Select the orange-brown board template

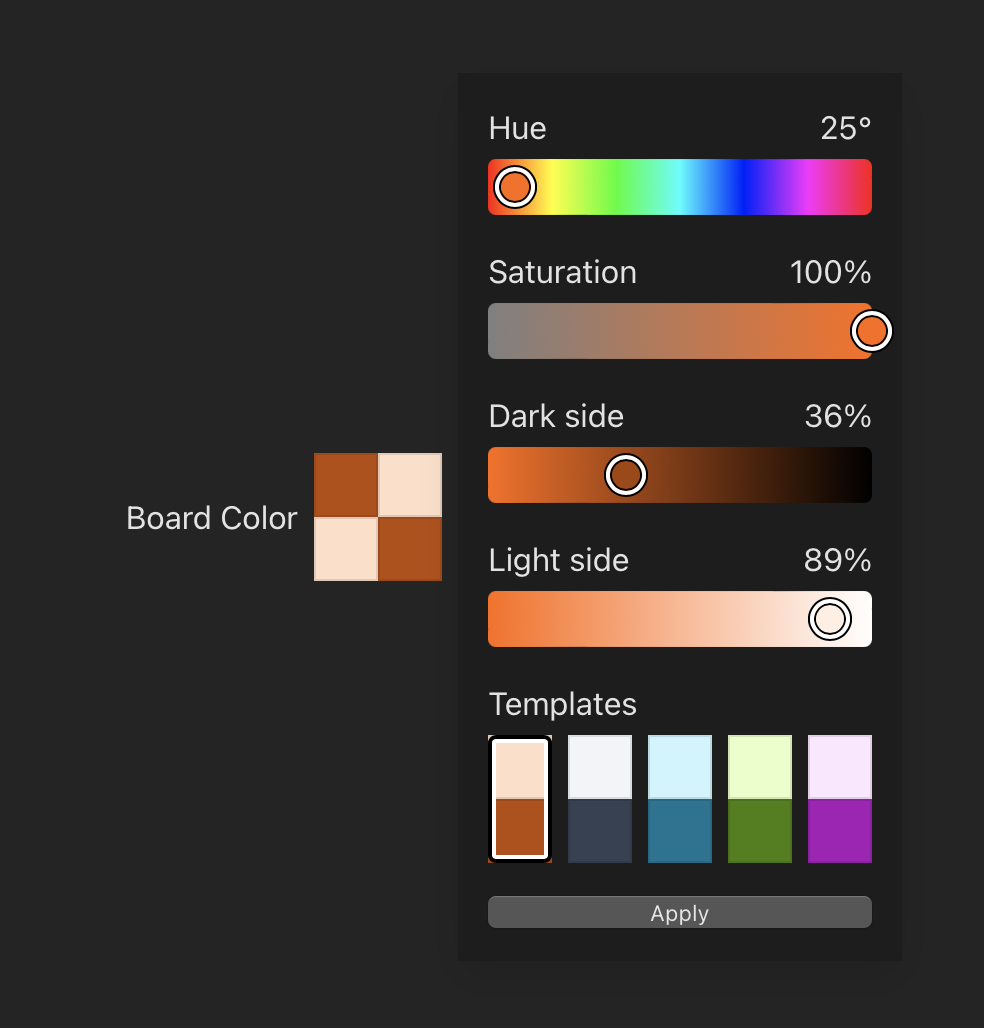pos(520,799)
